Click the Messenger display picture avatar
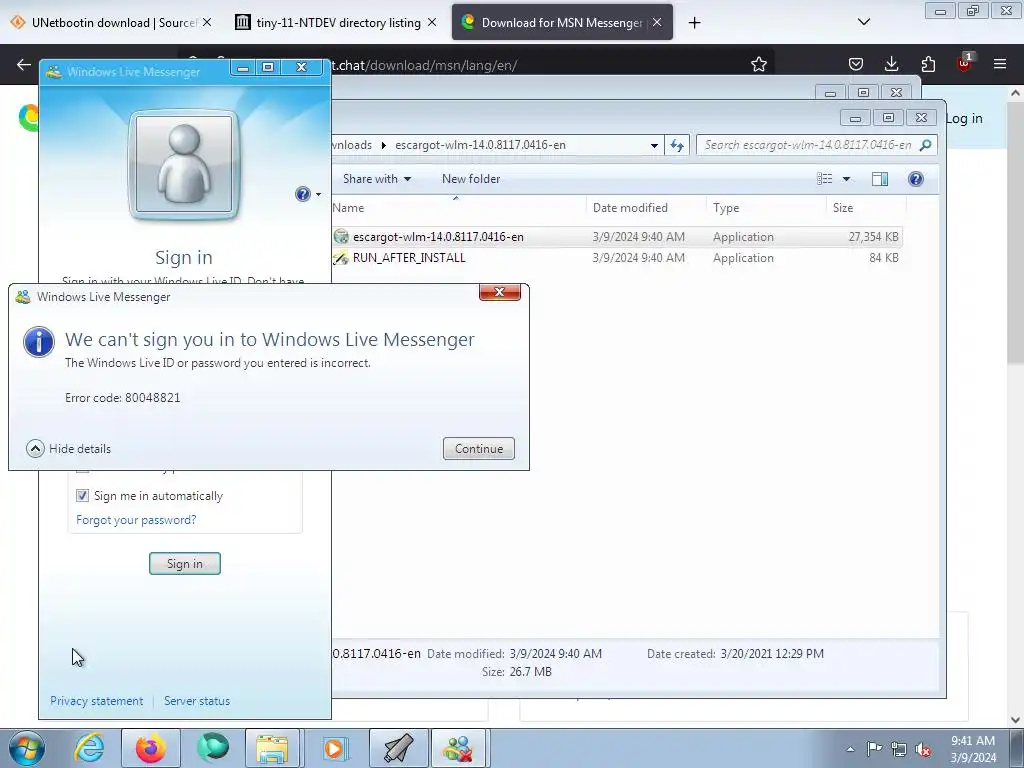The image size is (1024, 768). (x=184, y=165)
